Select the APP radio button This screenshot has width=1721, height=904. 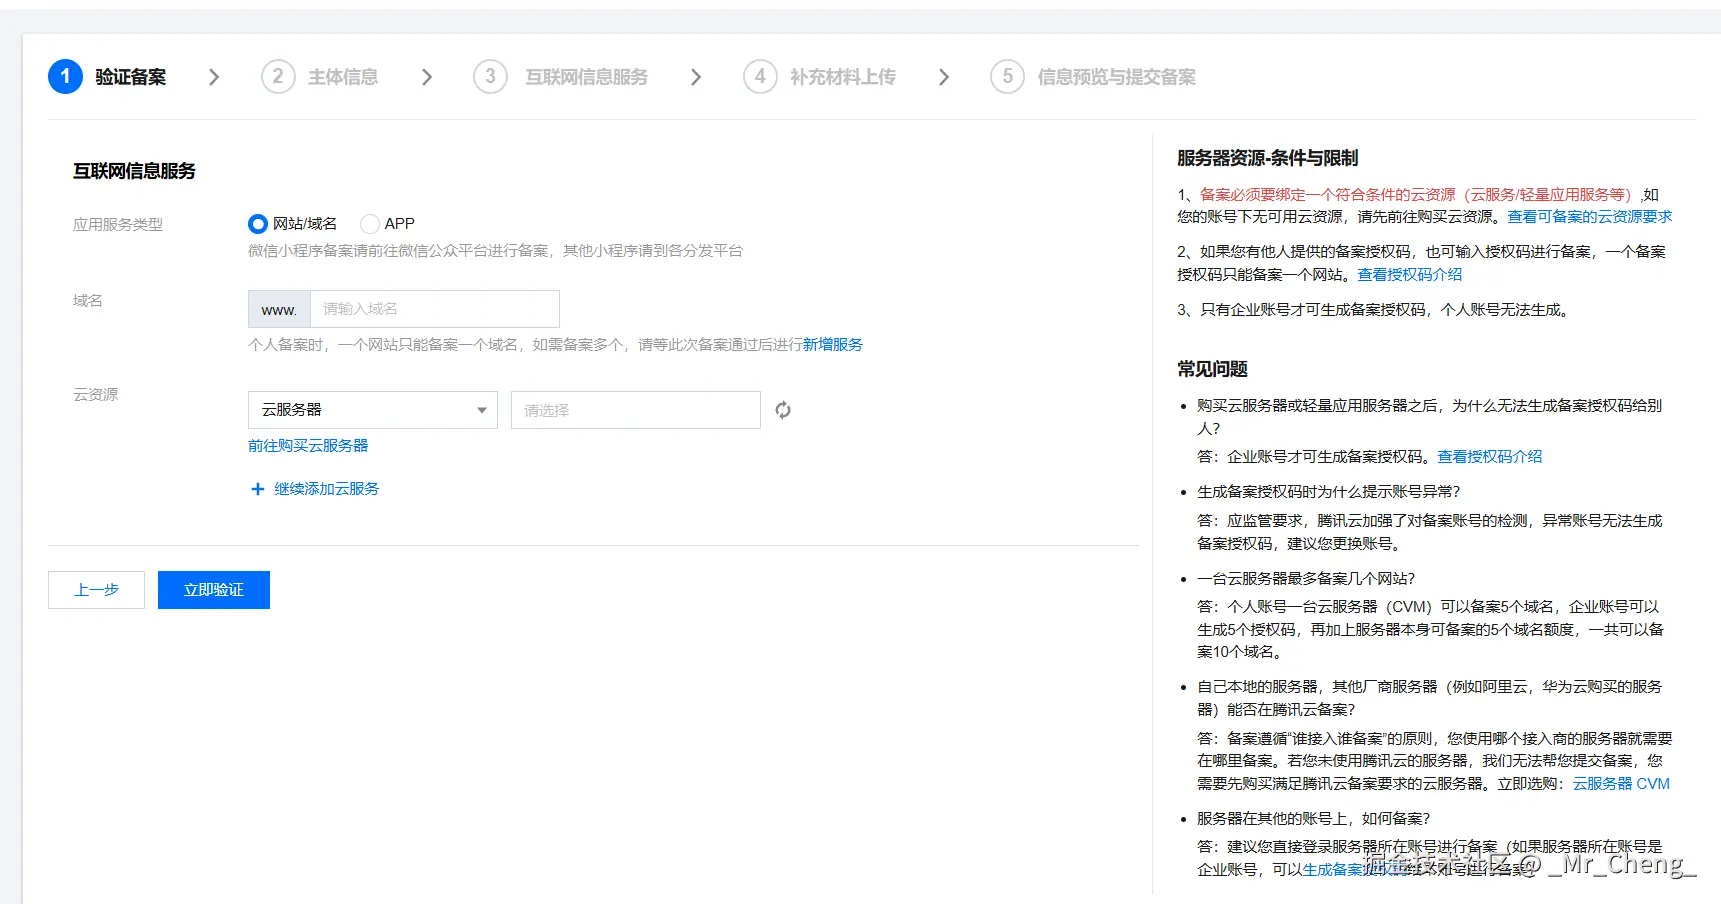click(370, 224)
